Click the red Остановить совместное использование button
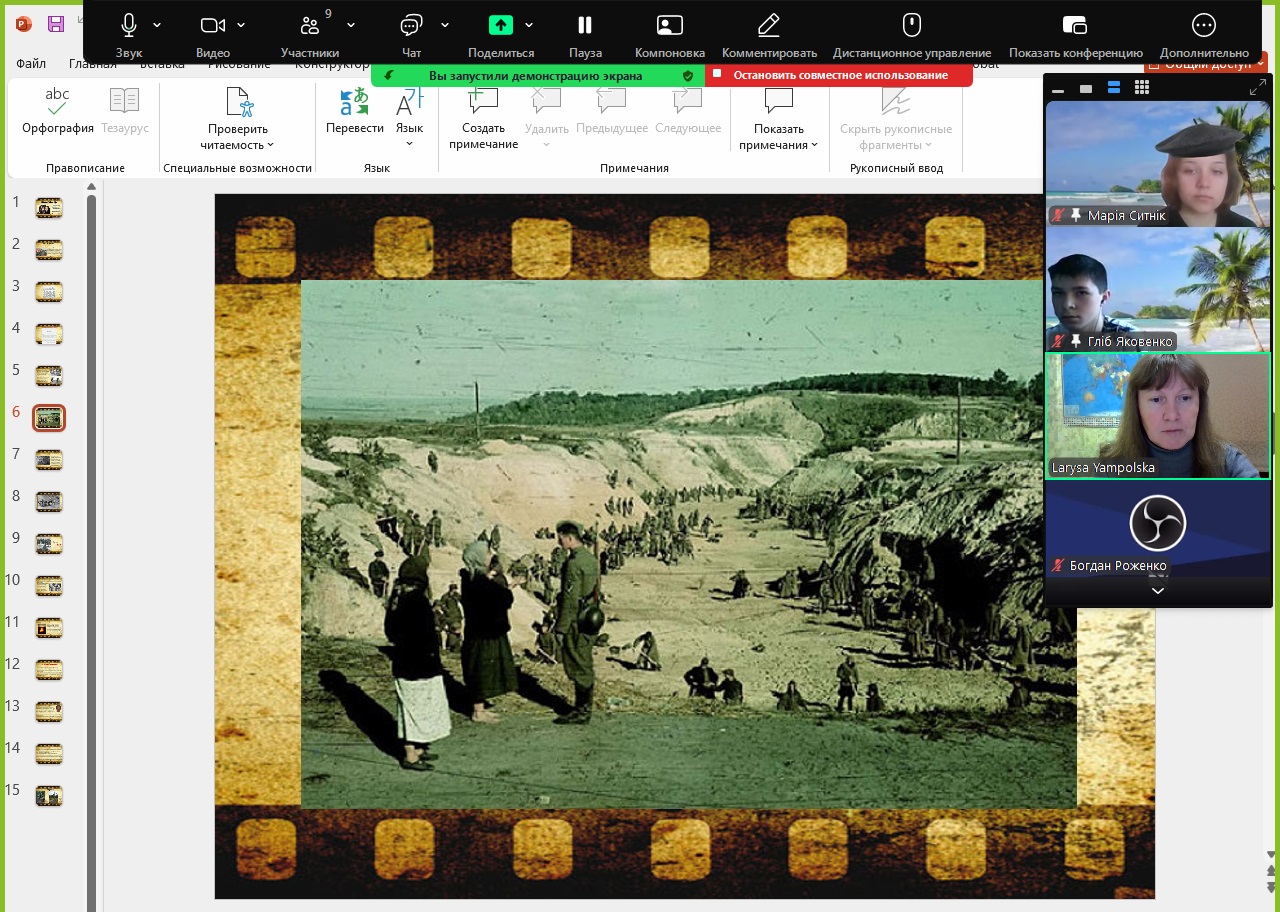The height and width of the screenshot is (912, 1280). [839, 75]
